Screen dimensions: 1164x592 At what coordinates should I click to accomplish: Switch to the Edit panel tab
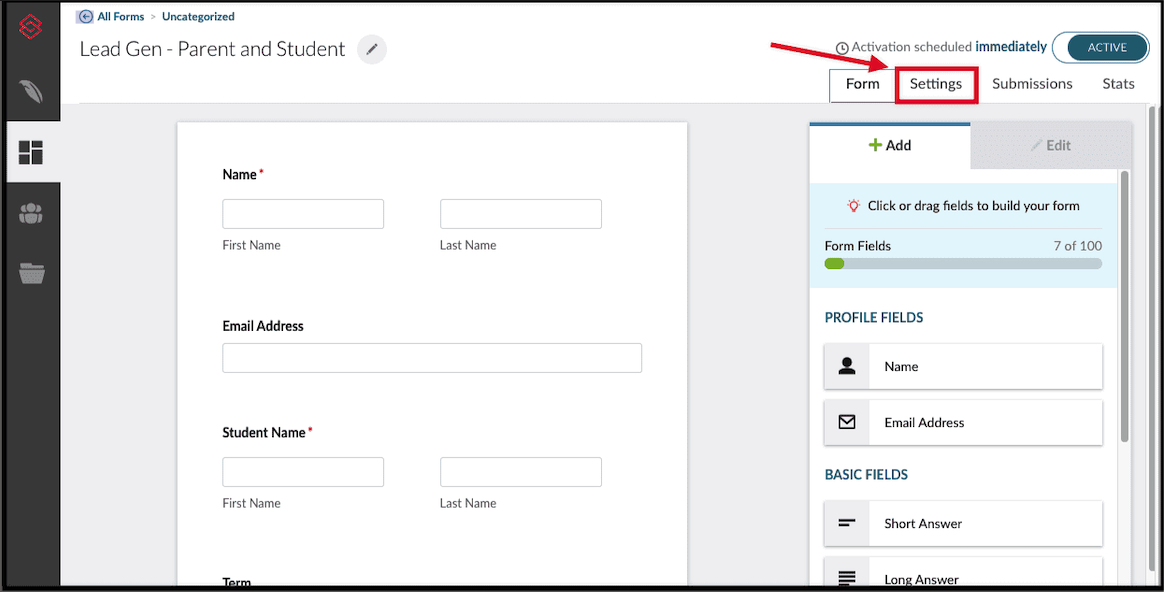click(x=1051, y=145)
